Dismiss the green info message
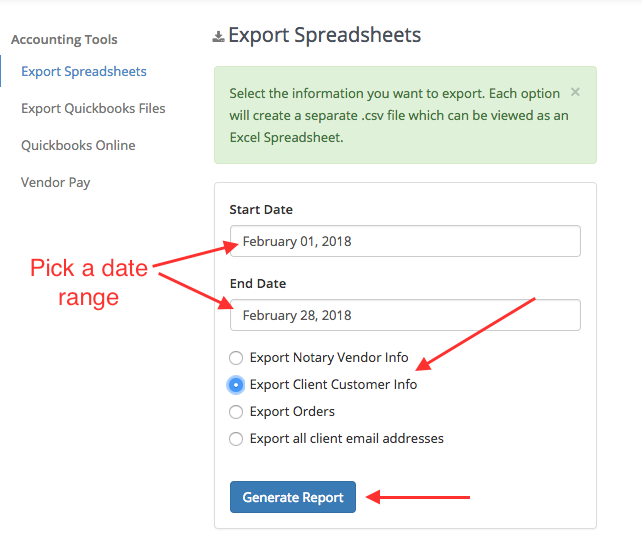 point(575,92)
